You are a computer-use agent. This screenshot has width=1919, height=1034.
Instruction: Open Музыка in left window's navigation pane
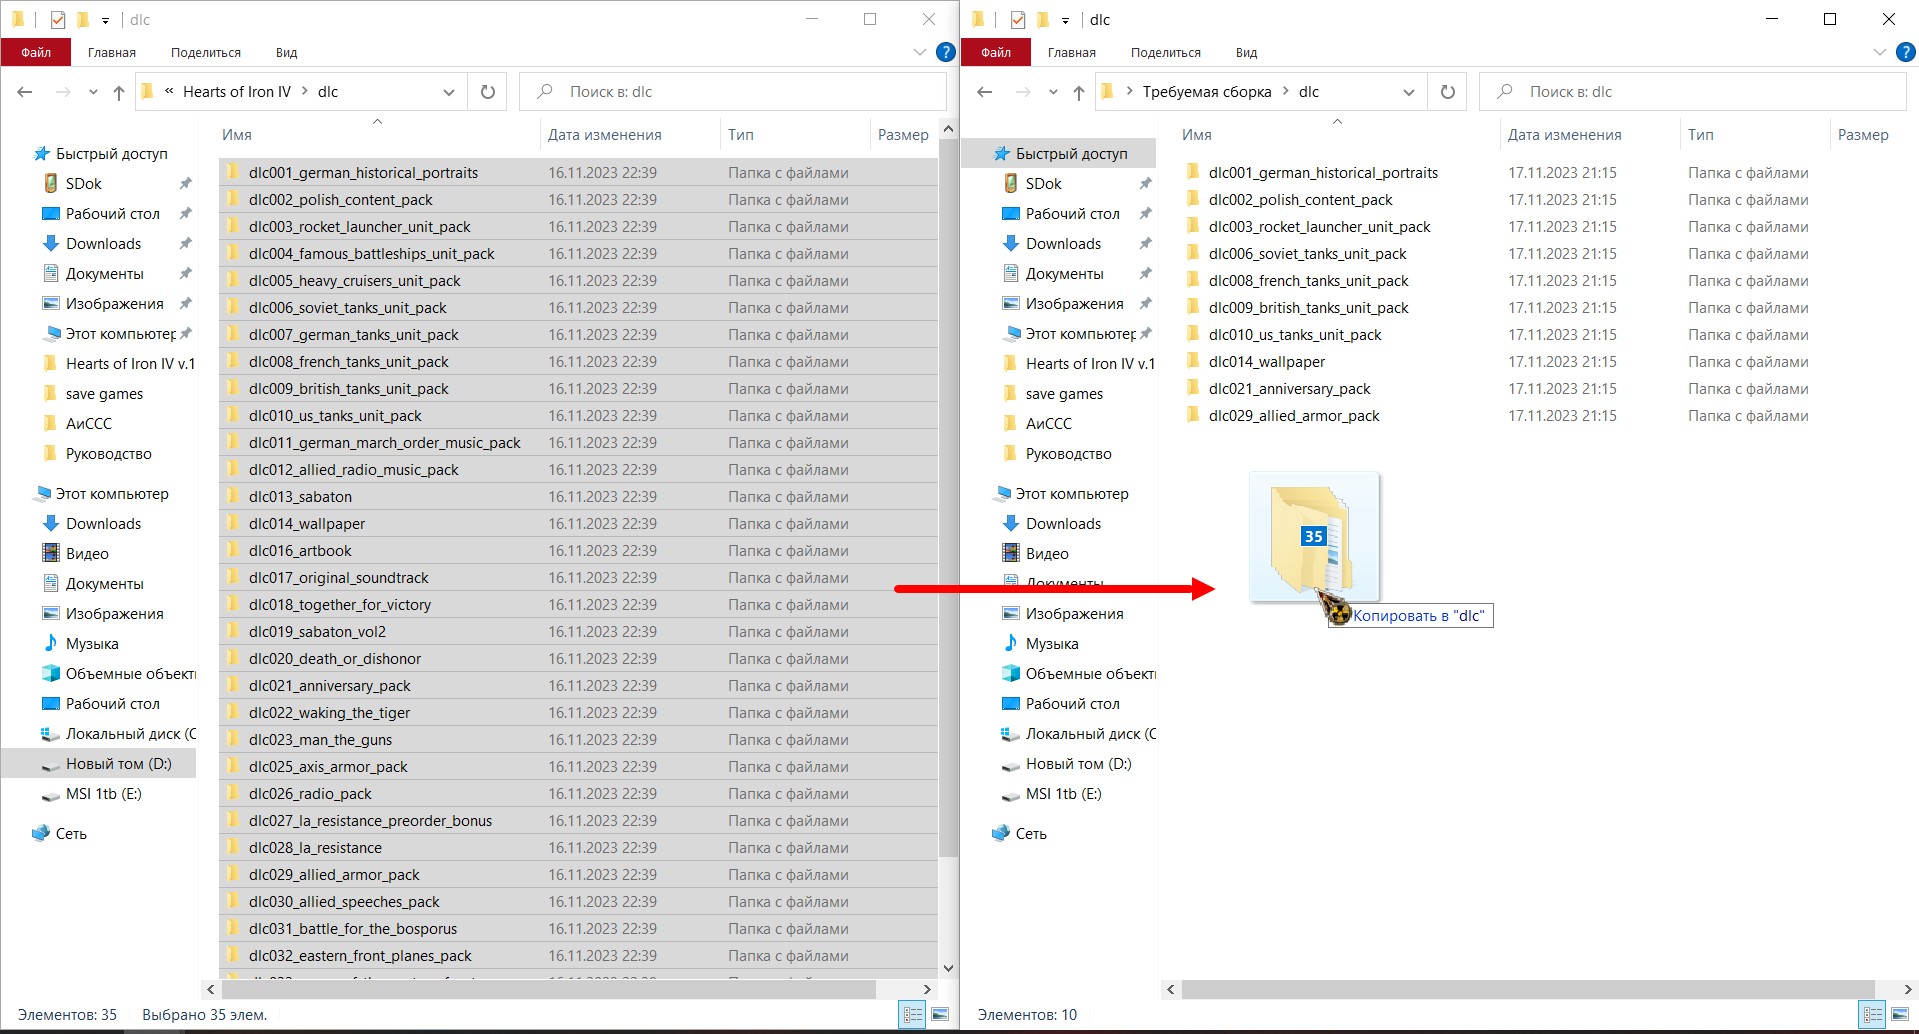tap(92, 644)
